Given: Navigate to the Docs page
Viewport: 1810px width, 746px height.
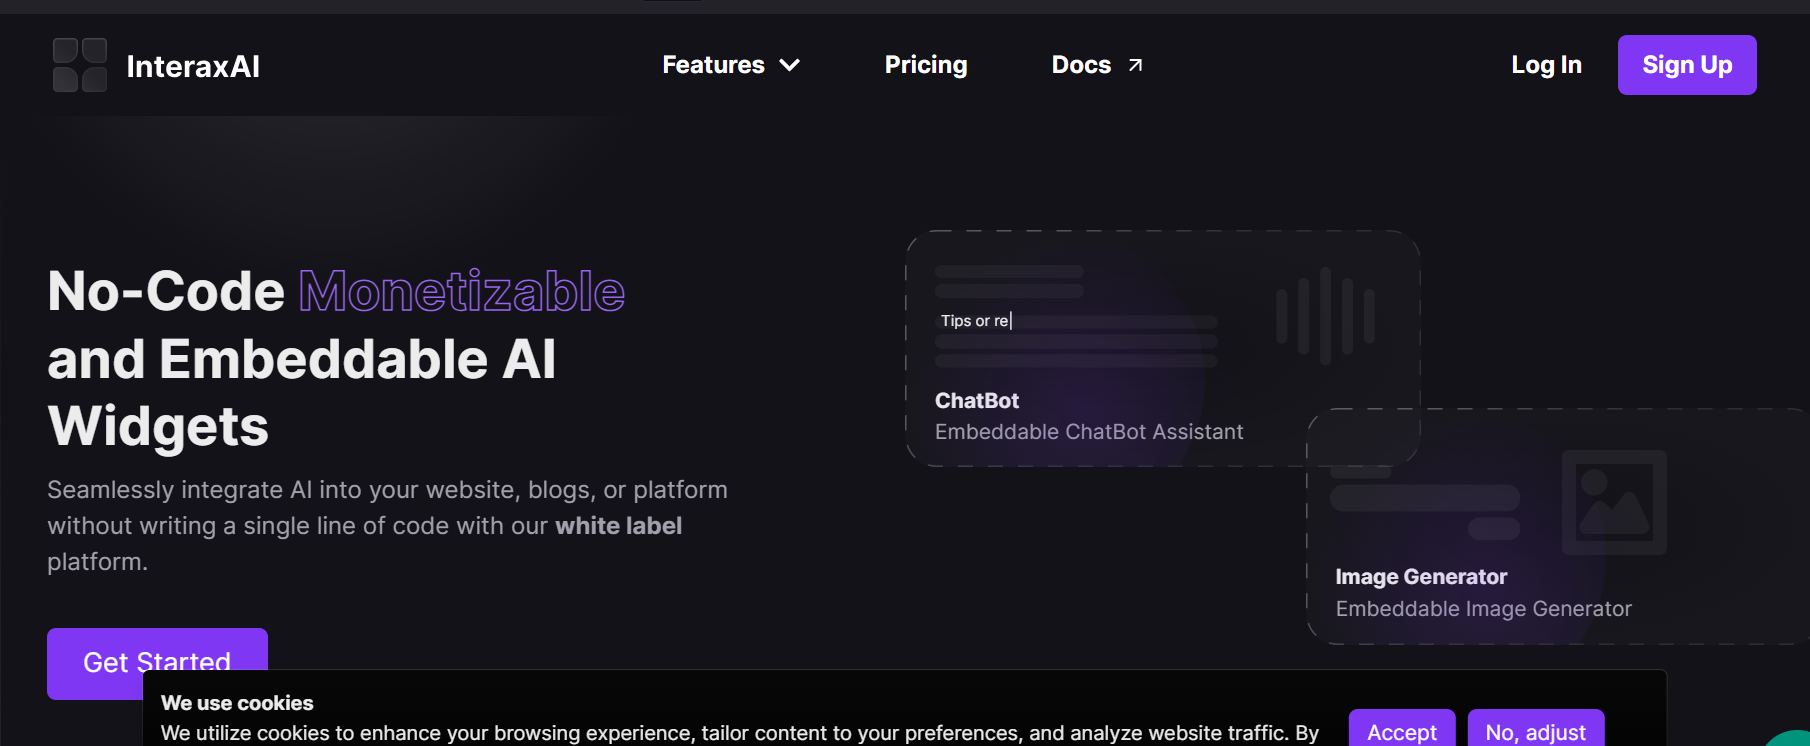Looking at the screenshot, I should (1081, 64).
